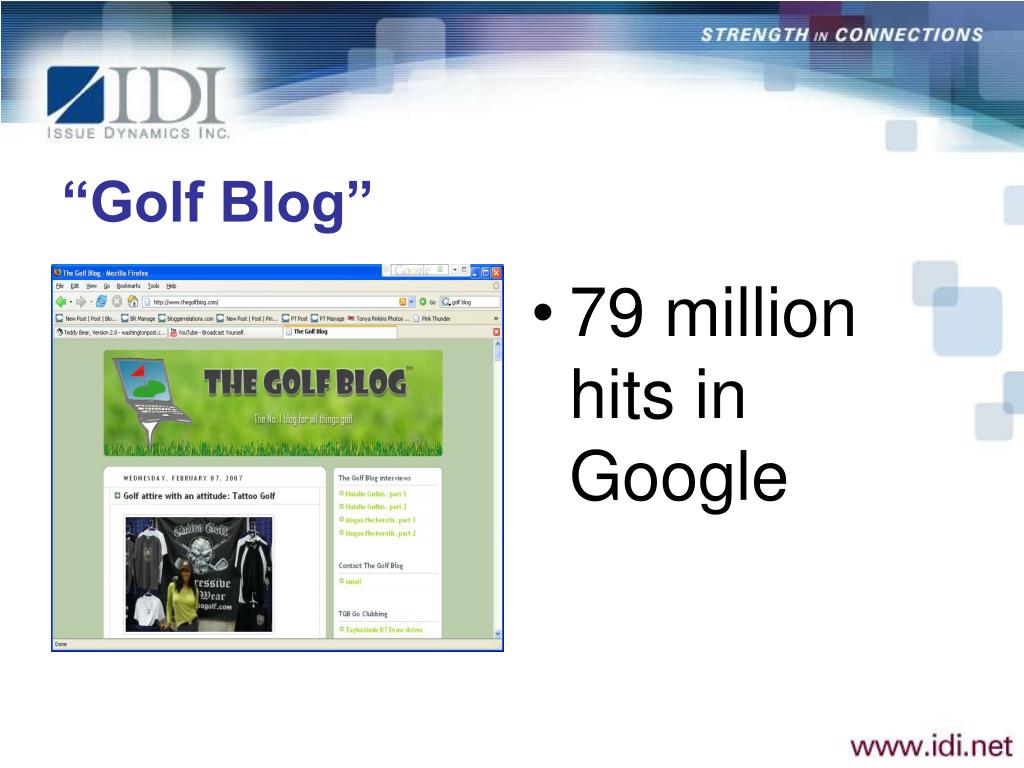Open the Go menu in Firefox
This screenshot has height=768, width=1024.
[106, 286]
